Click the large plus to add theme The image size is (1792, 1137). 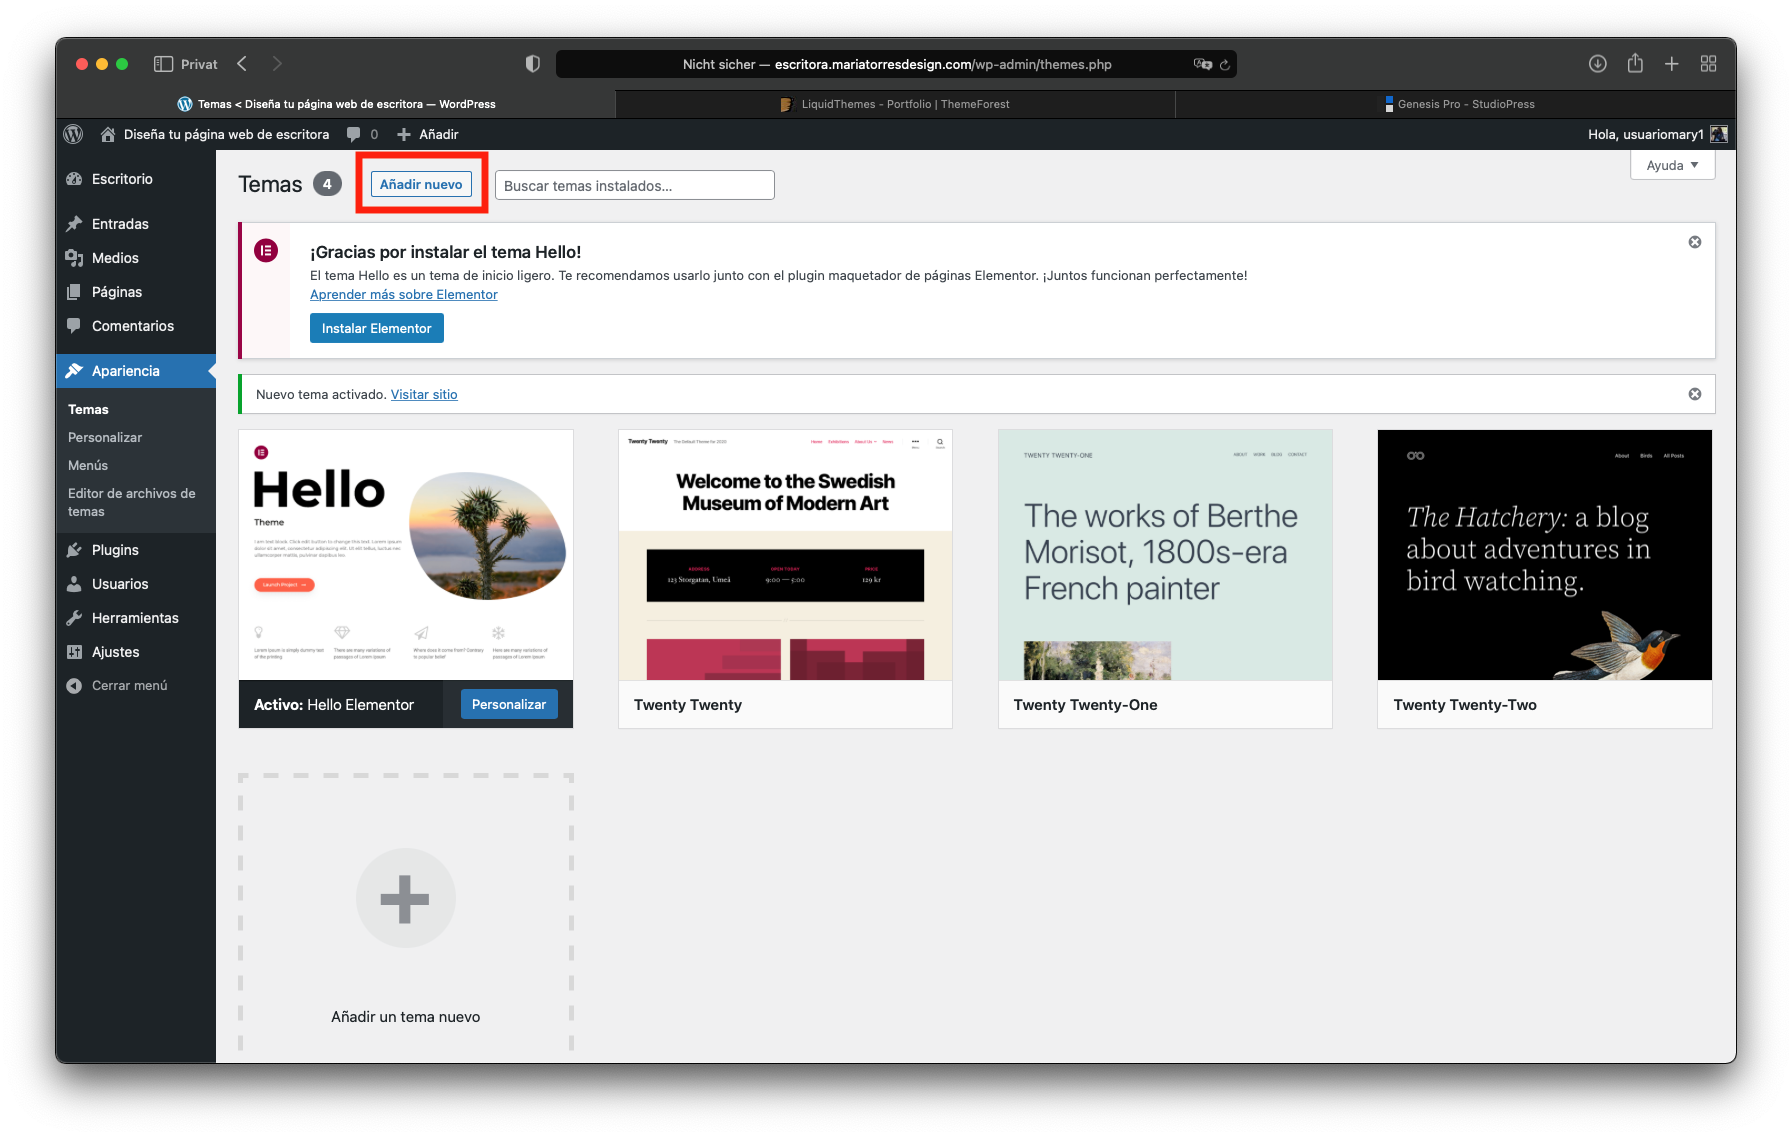point(405,898)
